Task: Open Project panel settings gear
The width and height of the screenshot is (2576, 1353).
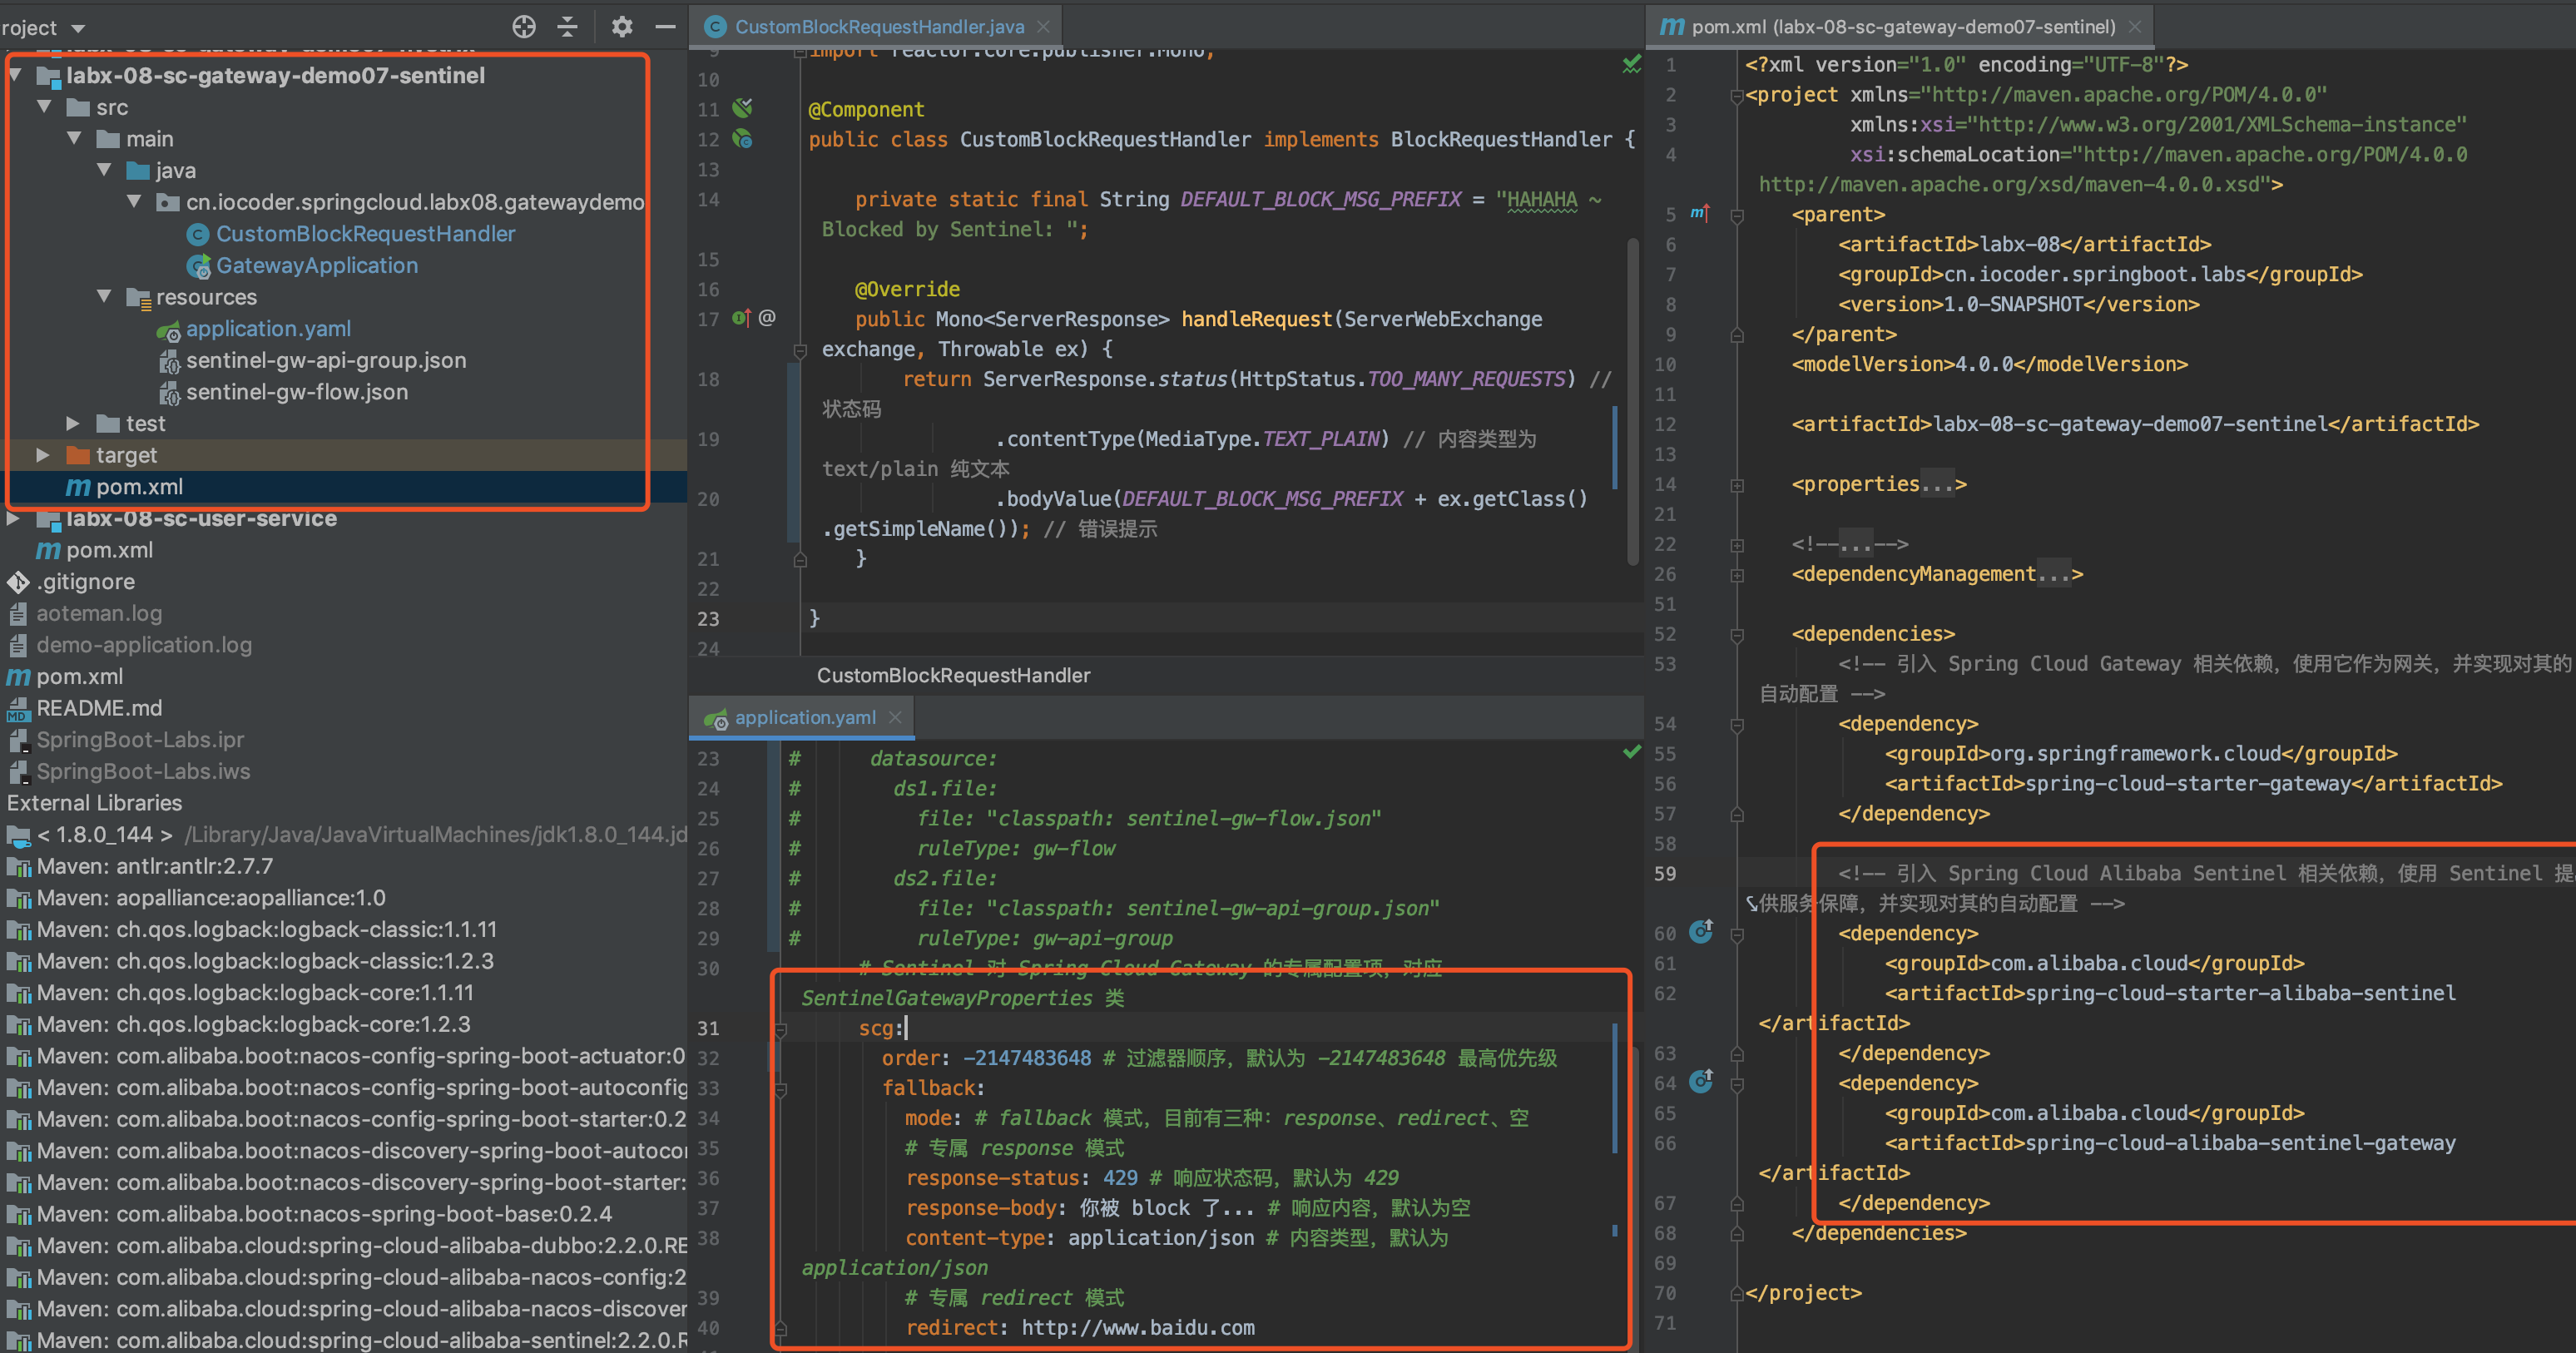Action: (622, 27)
